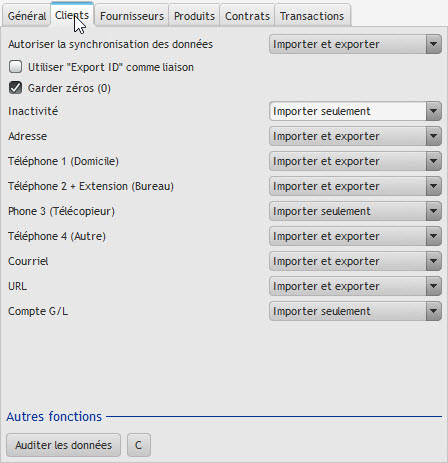
Task: Switch to the Général tab
Action: click(x=27, y=16)
